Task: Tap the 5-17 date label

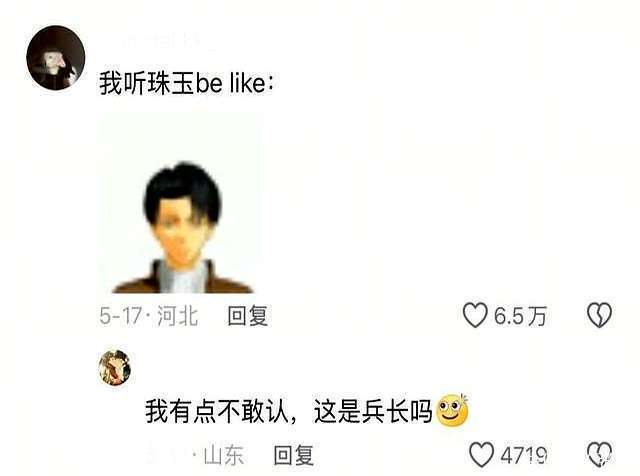Action: point(120,316)
